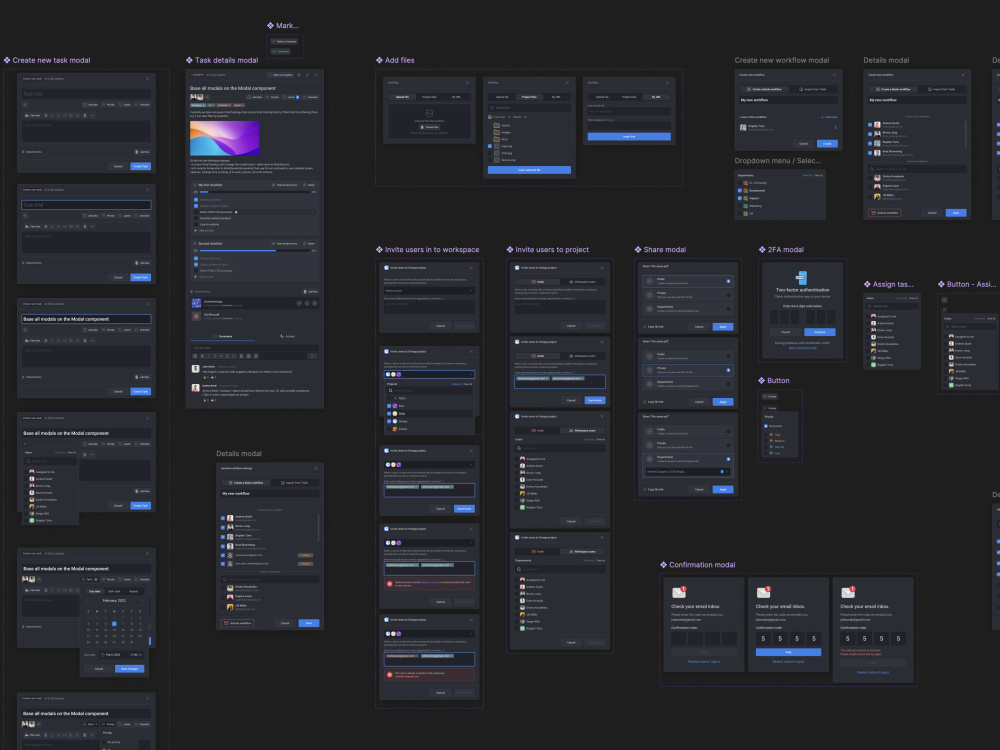Open the February 2022 month selector in date picker

tap(114, 601)
